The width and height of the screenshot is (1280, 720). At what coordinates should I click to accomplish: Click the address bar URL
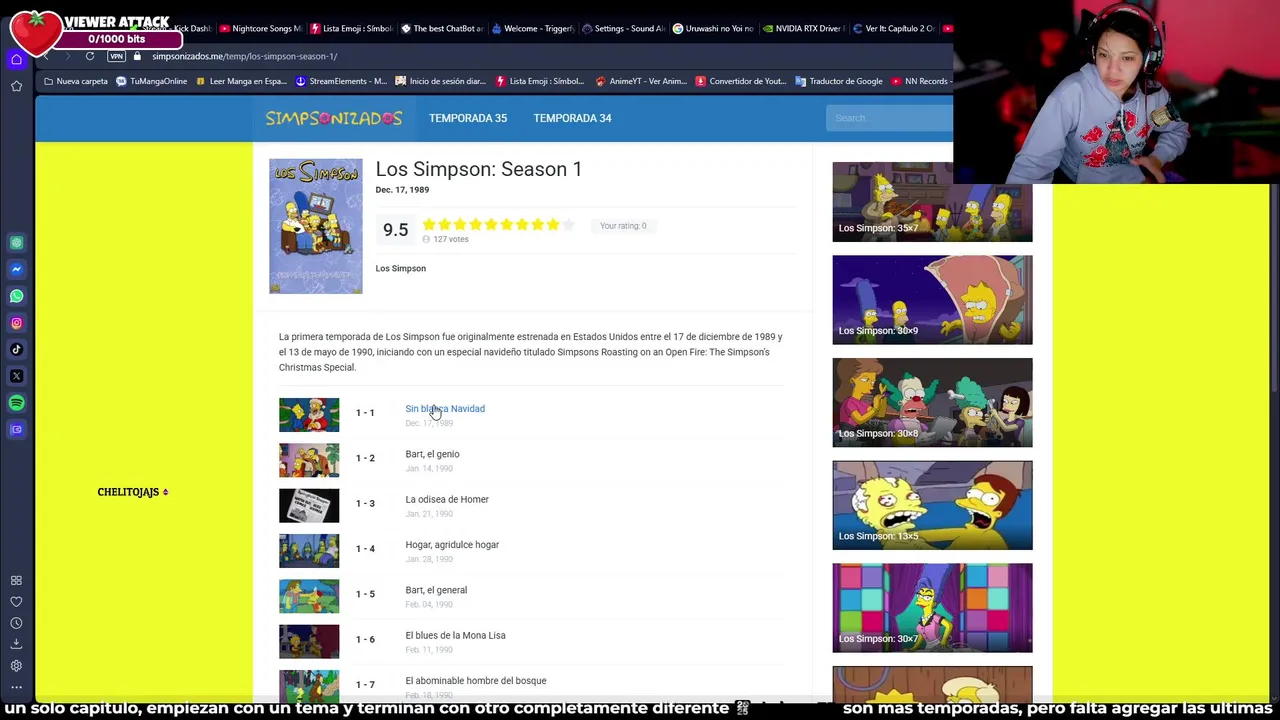[x=244, y=56]
